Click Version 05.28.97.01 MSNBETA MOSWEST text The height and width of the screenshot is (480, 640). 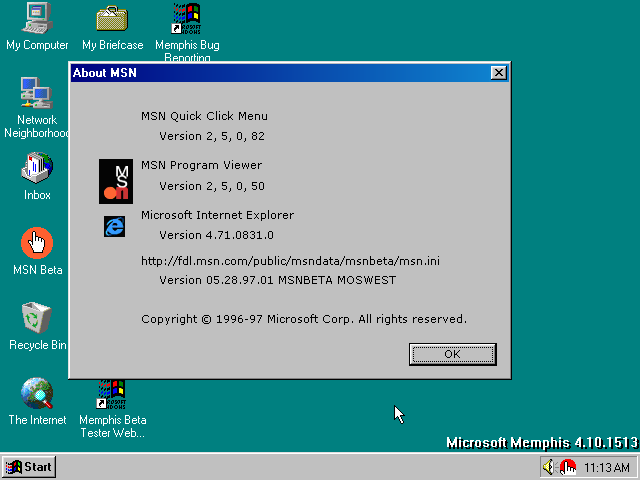coord(278,280)
